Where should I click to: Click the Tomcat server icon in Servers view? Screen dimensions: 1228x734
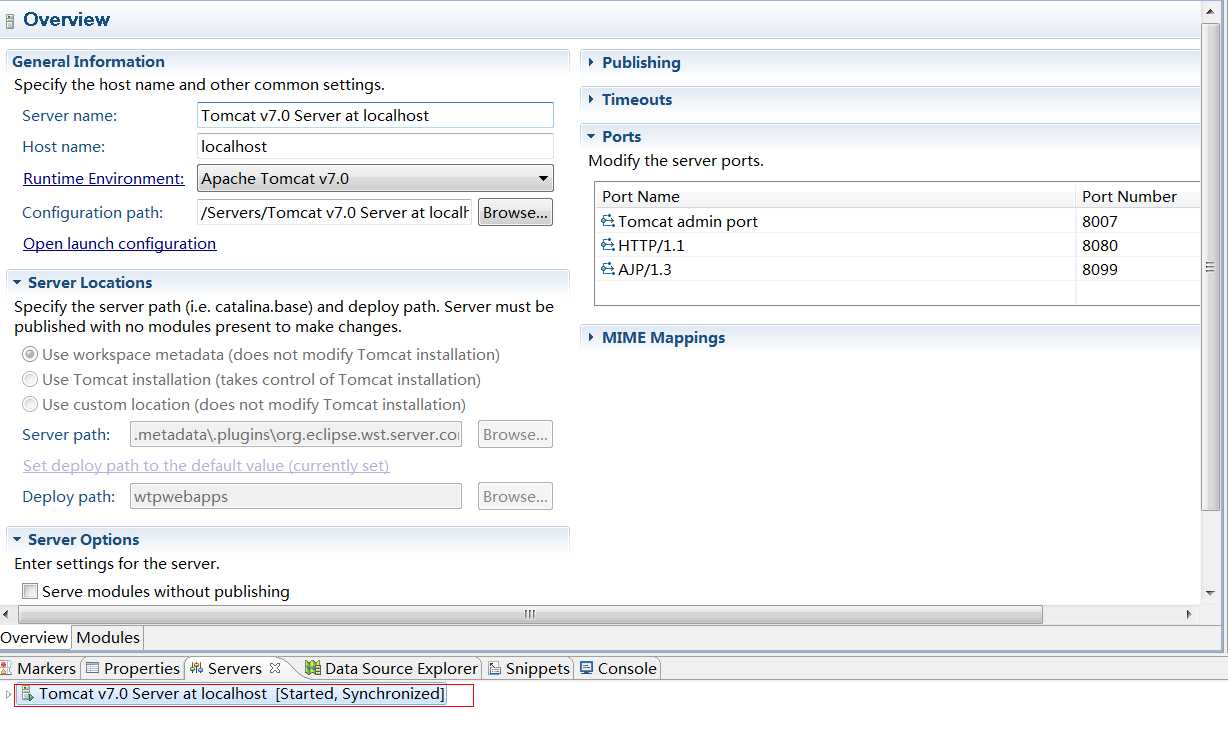coord(28,694)
